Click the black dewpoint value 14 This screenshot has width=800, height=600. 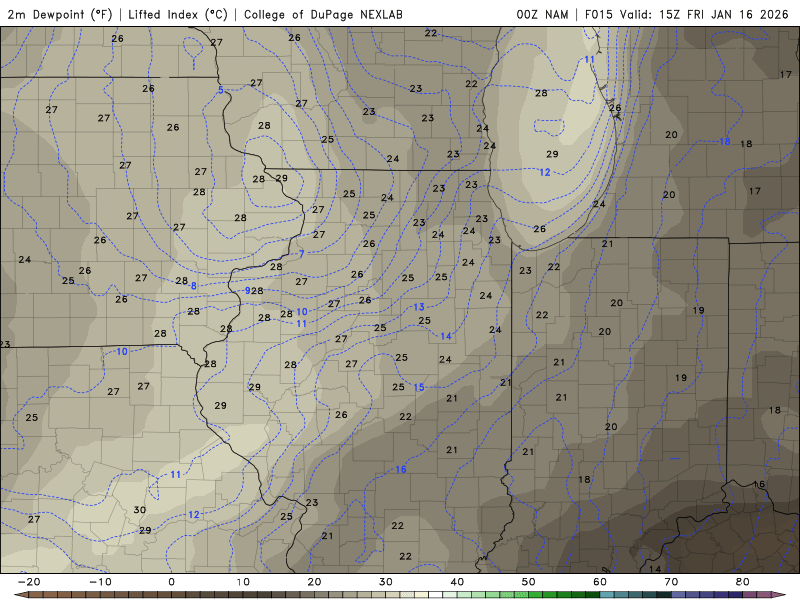655,569
